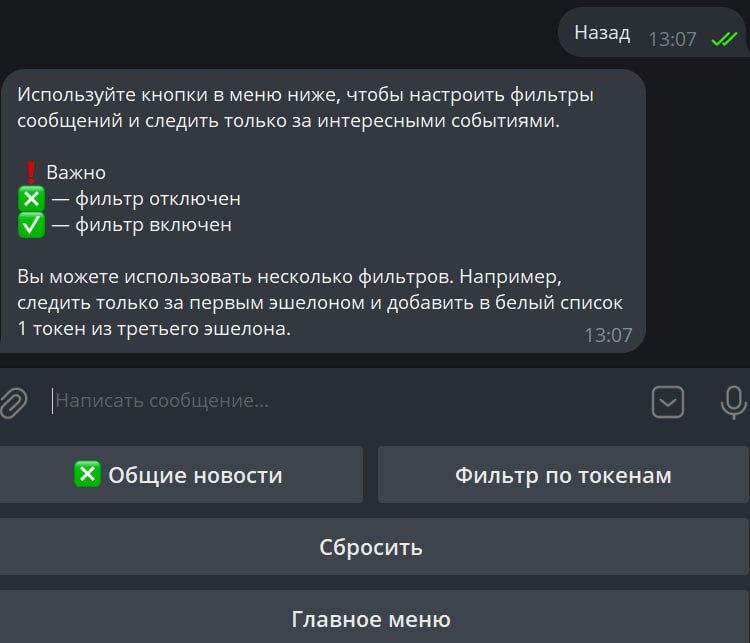Click green cross emoji beside "фильтр отключен"

31,199
